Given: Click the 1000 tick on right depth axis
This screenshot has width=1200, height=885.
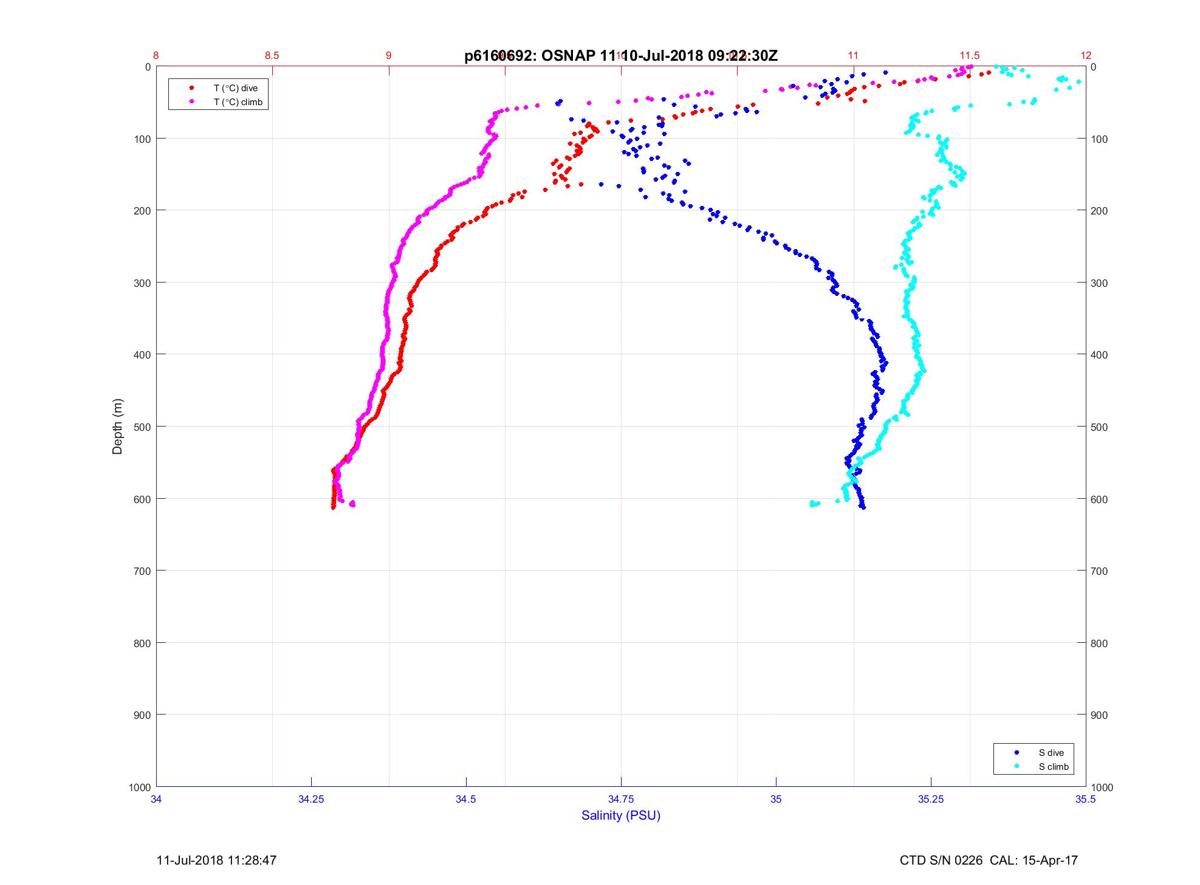Looking at the screenshot, I should [x=1104, y=787].
